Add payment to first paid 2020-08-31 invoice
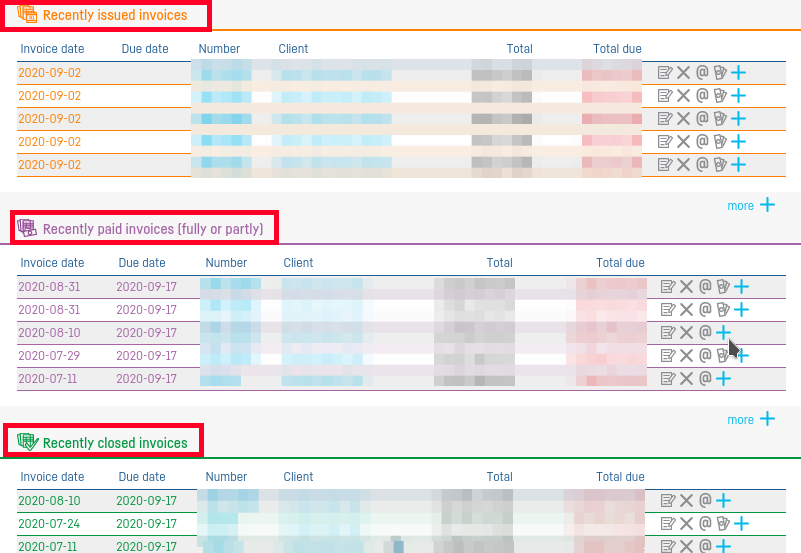The height and width of the screenshot is (553, 801). click(723, 286)
